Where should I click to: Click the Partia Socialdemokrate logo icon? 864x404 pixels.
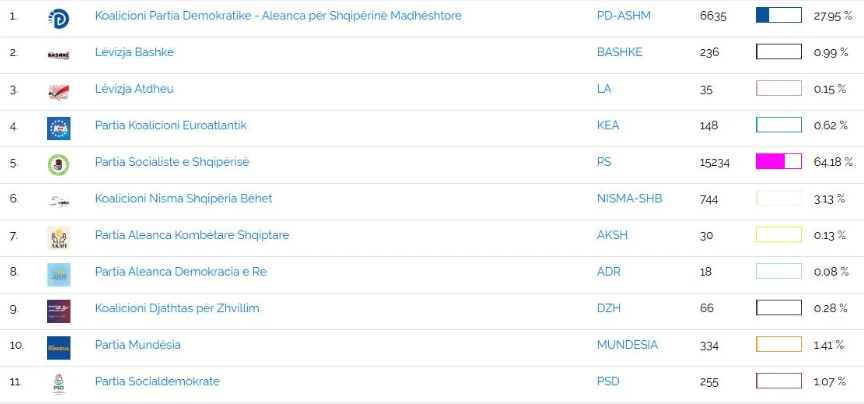click(x=58, y=383)
